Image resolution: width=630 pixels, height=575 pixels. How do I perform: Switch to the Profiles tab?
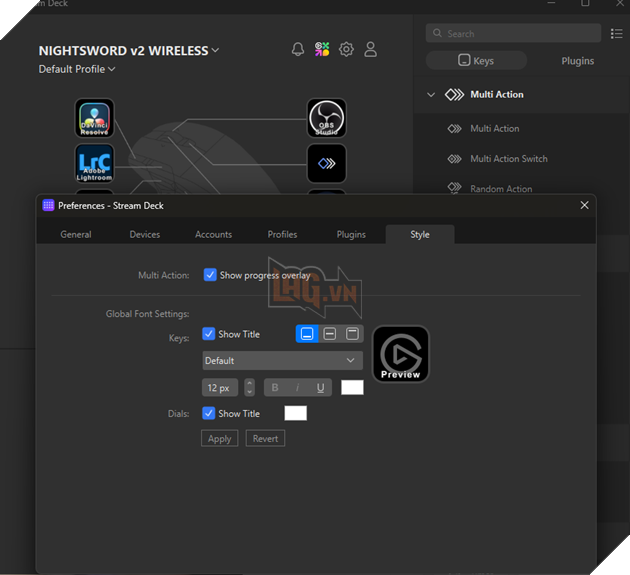click(x=282, y=234)
